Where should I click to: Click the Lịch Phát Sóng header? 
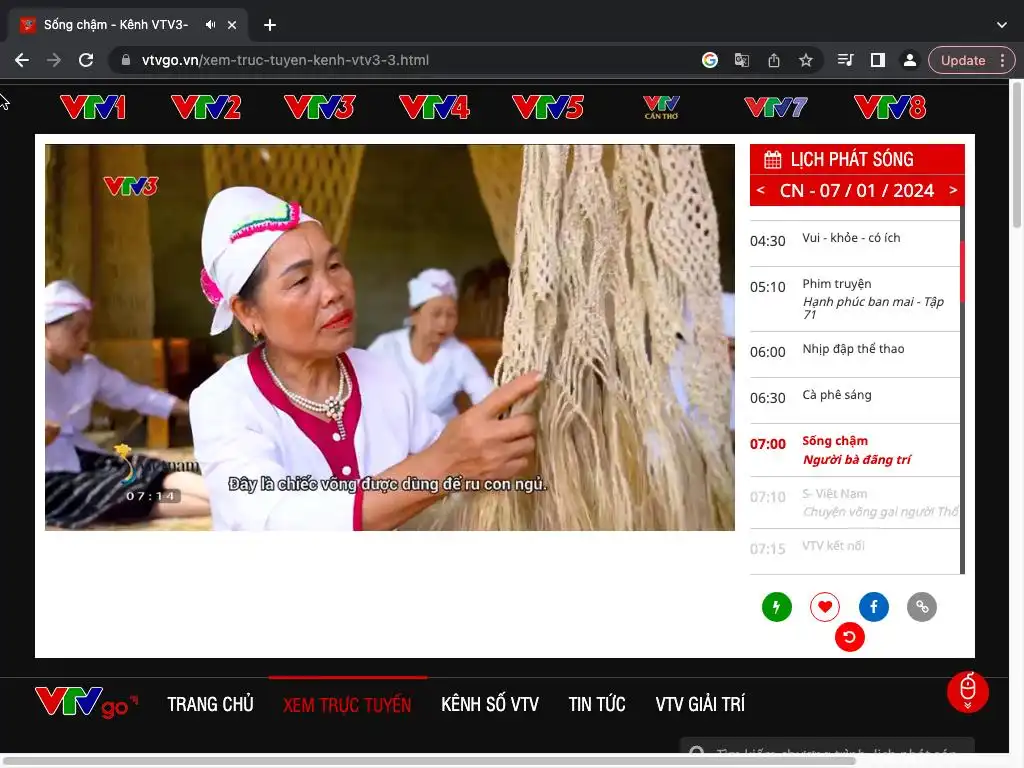coord(857,159)
